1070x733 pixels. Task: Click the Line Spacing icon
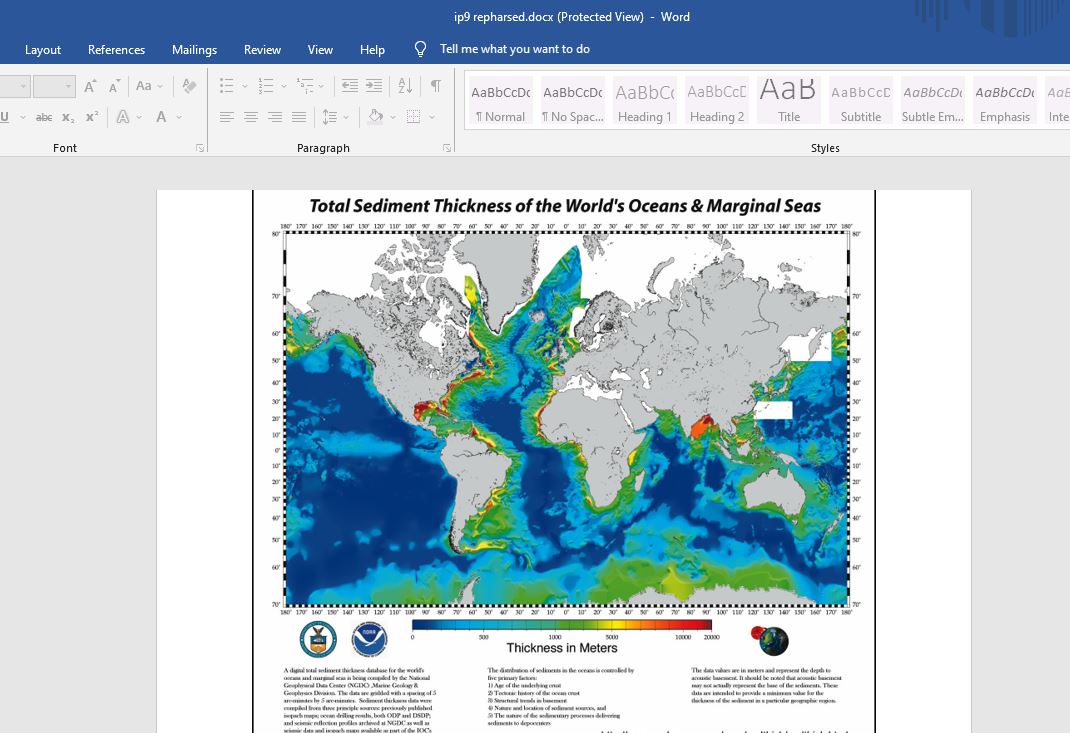pos(330,117)
